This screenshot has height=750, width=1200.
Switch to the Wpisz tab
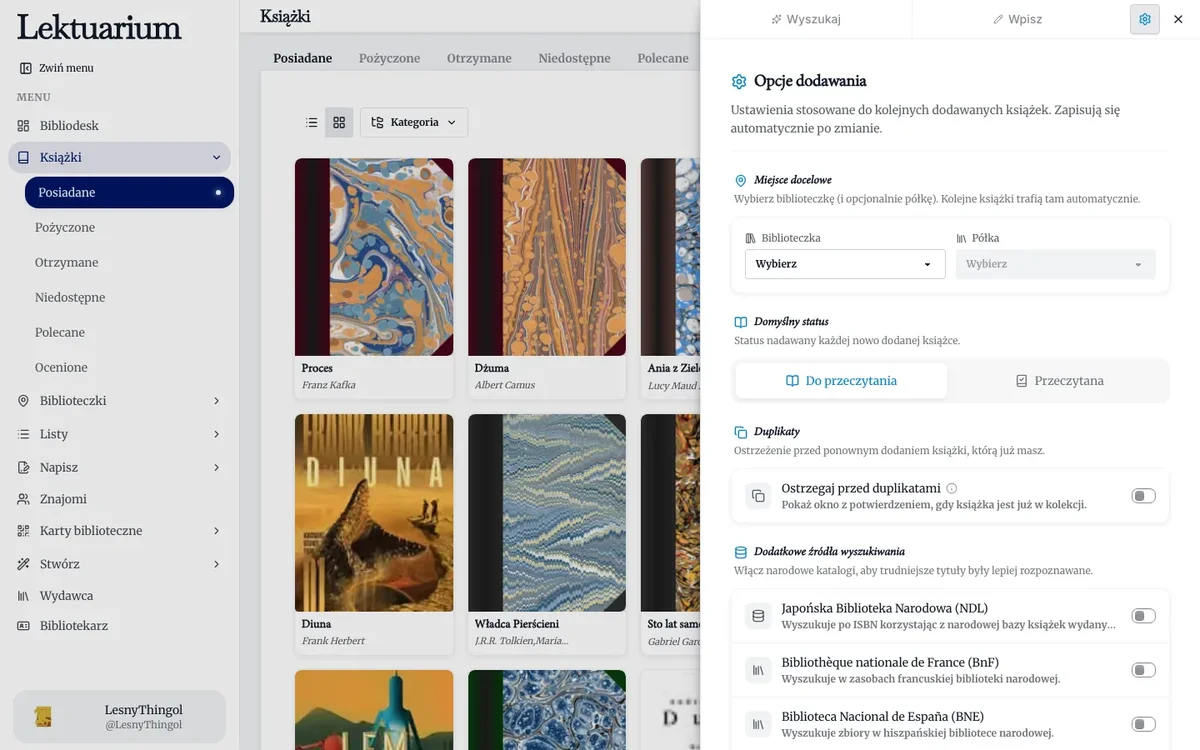(x=1016, y=19)
